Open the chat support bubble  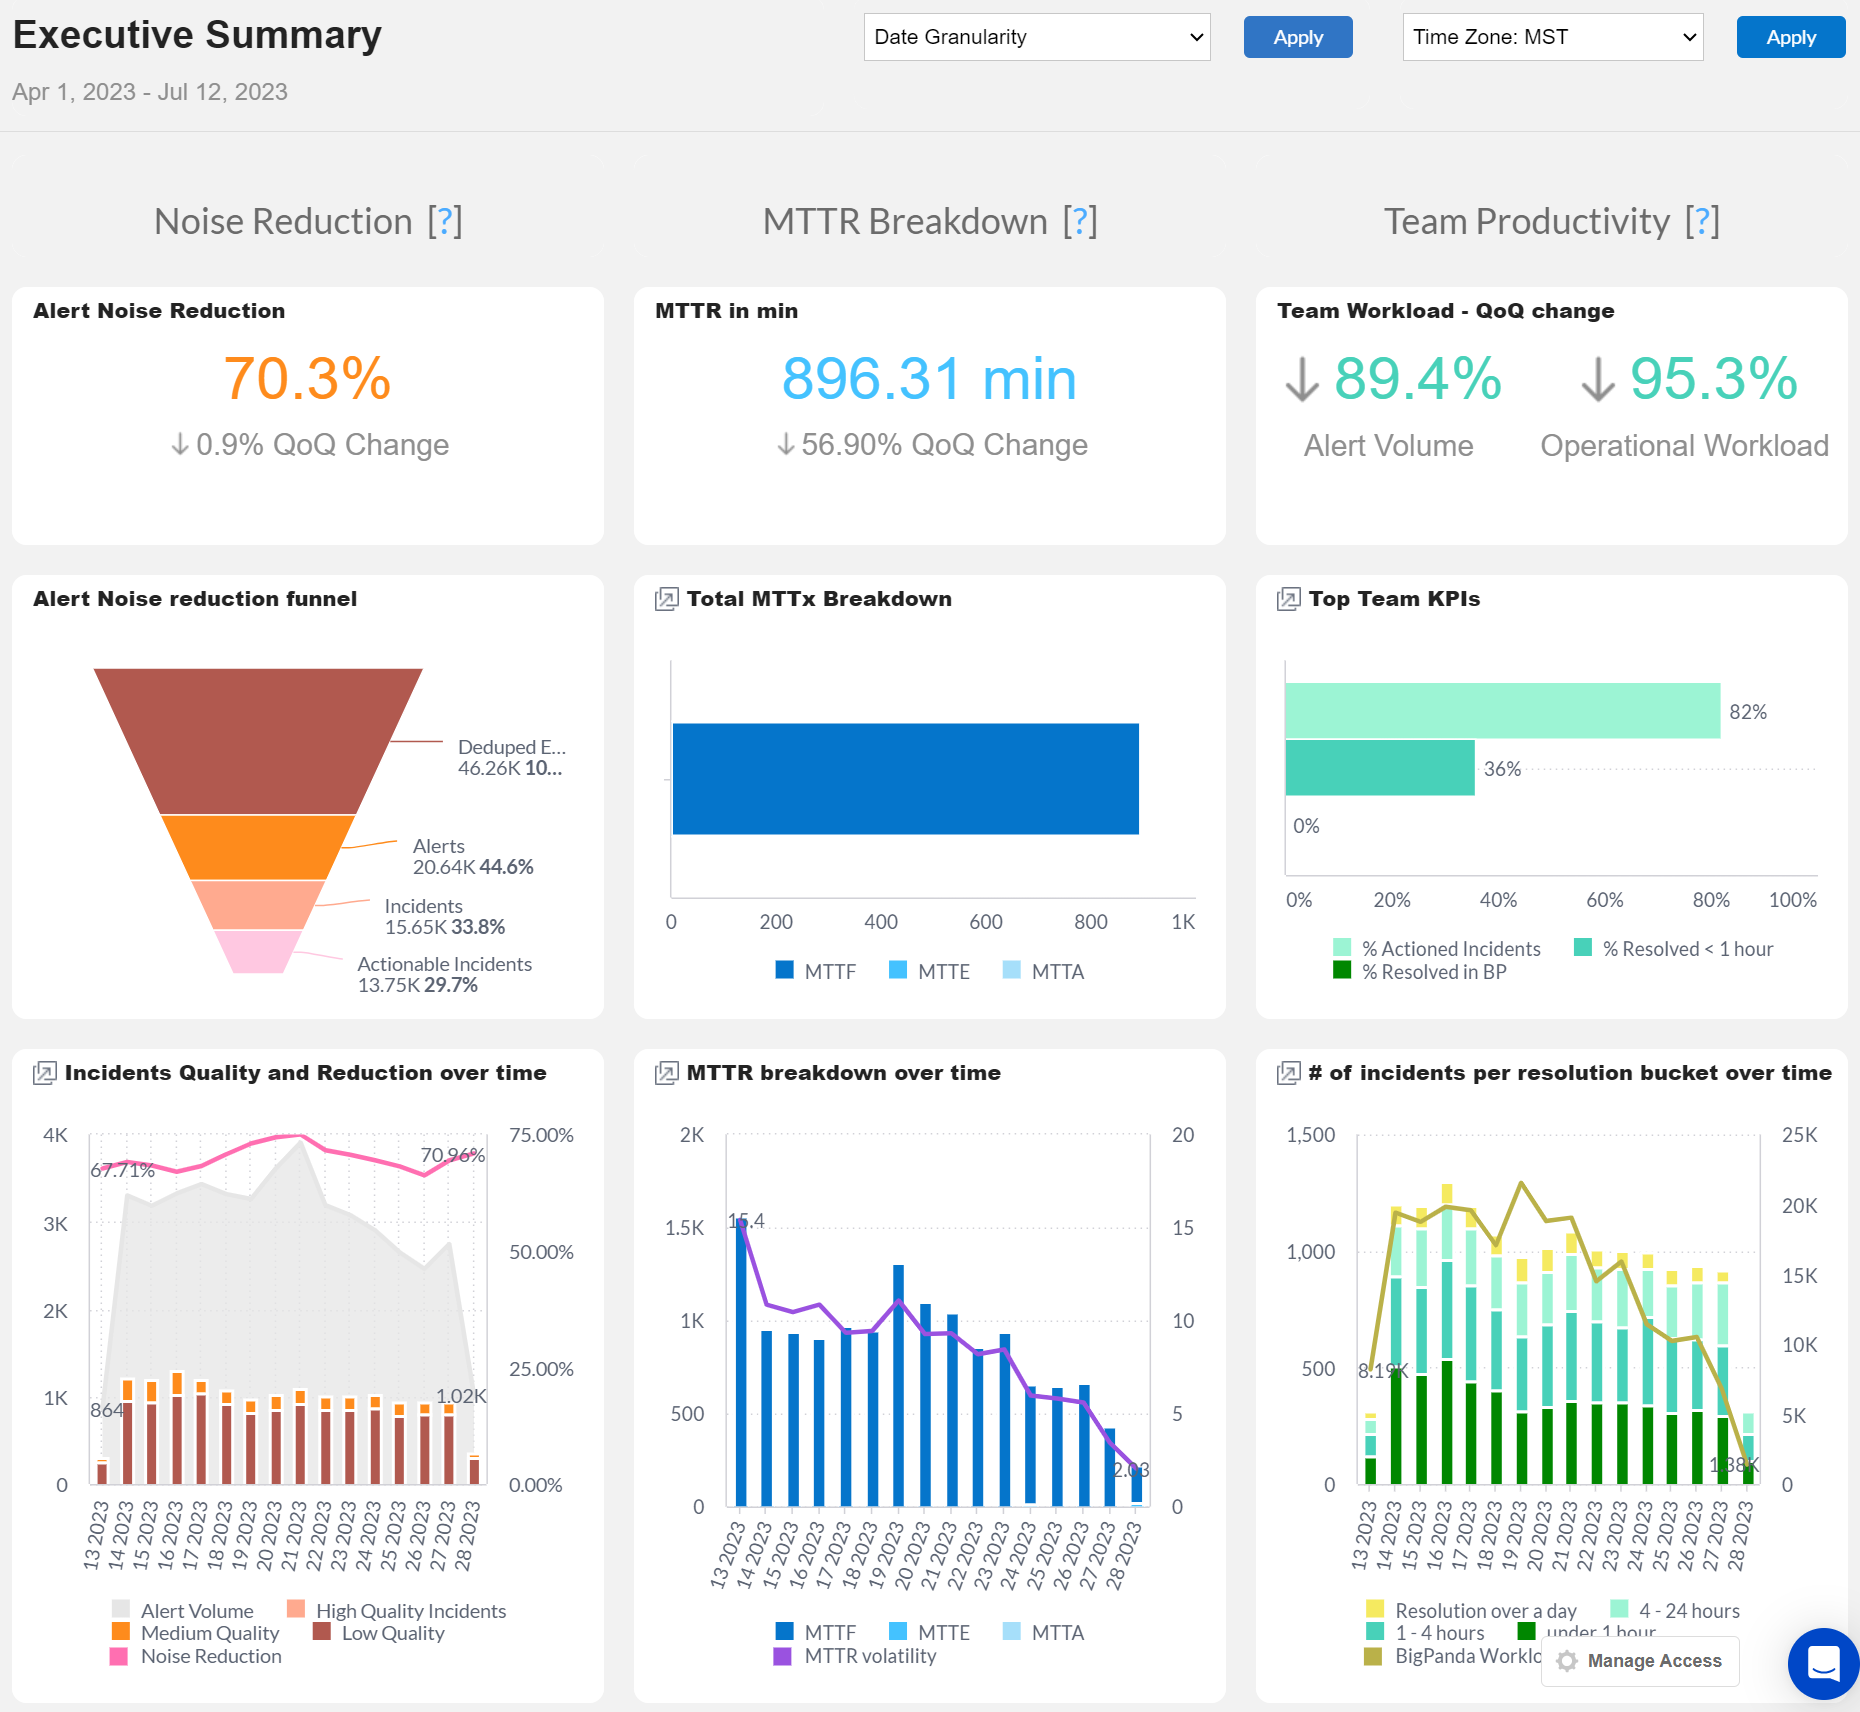coord(1822,1664)
